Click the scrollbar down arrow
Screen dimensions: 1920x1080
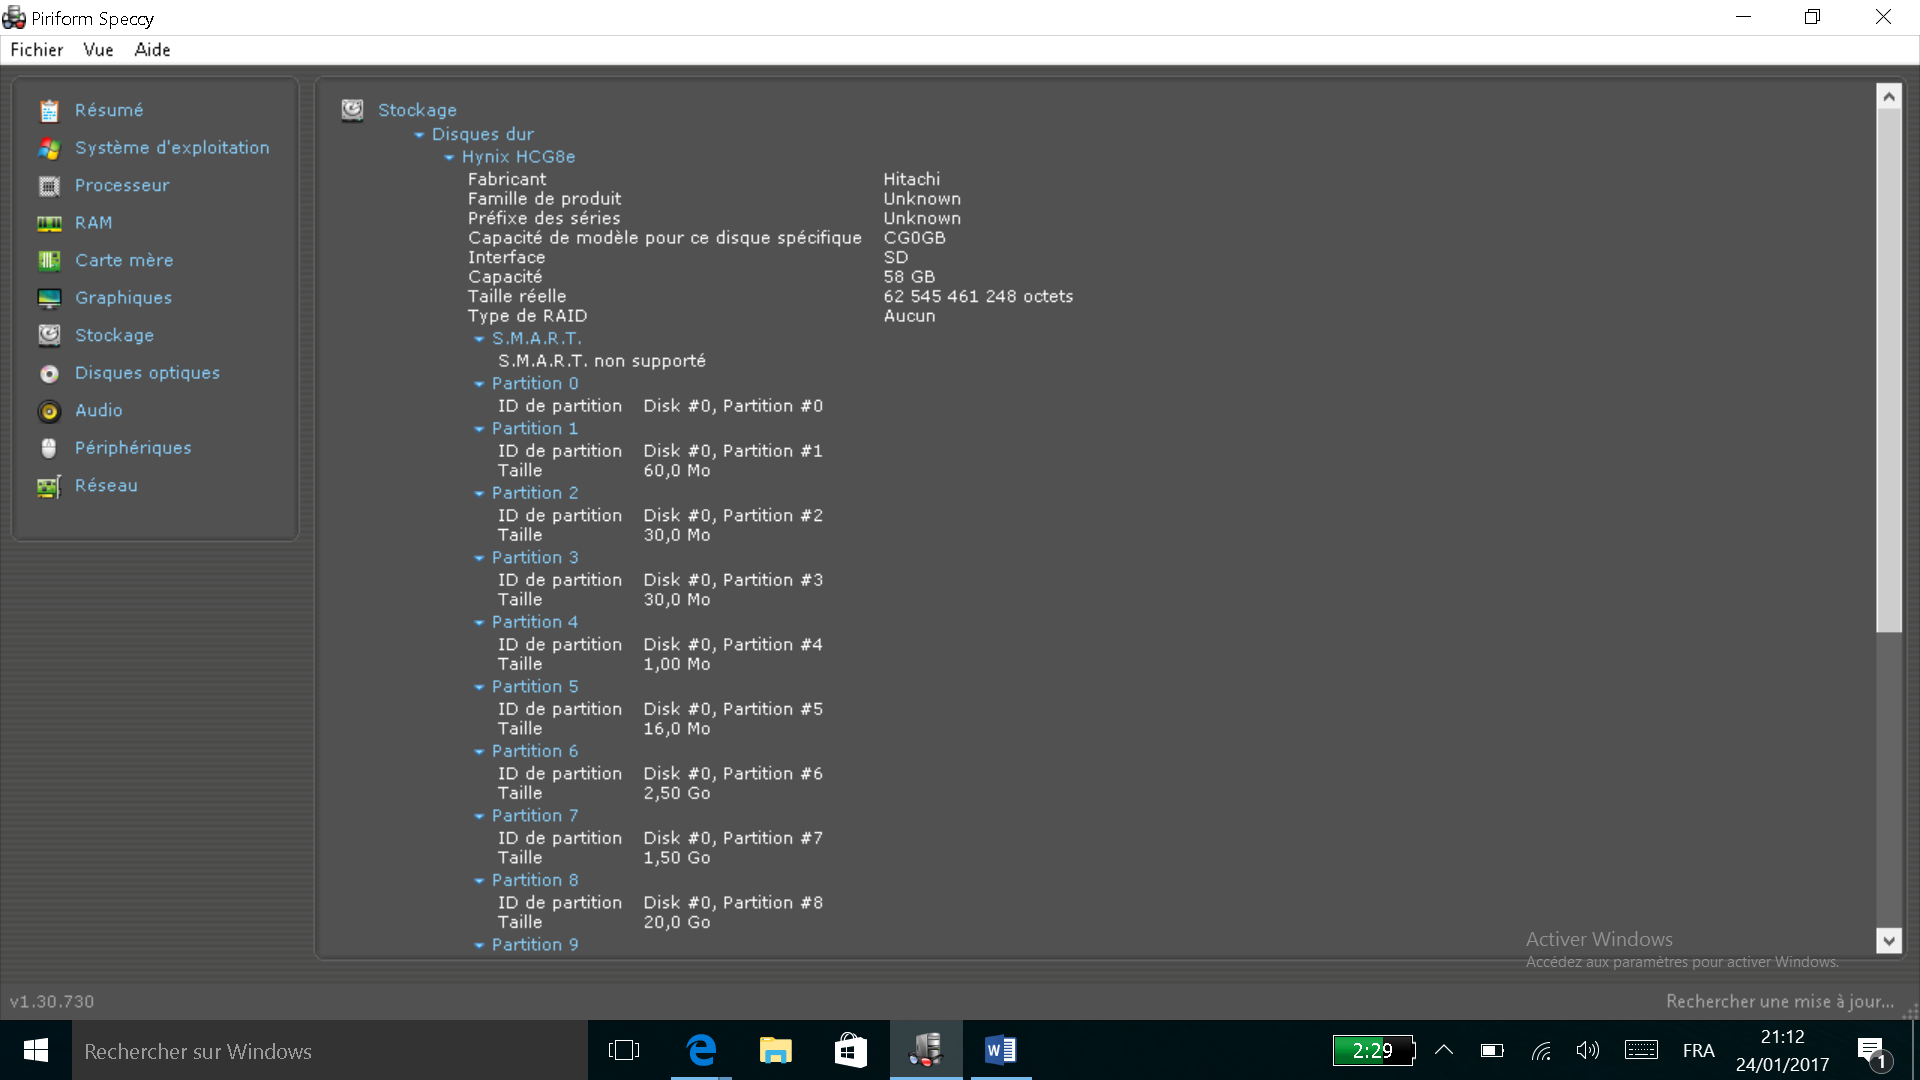(x=1888, y=940)
